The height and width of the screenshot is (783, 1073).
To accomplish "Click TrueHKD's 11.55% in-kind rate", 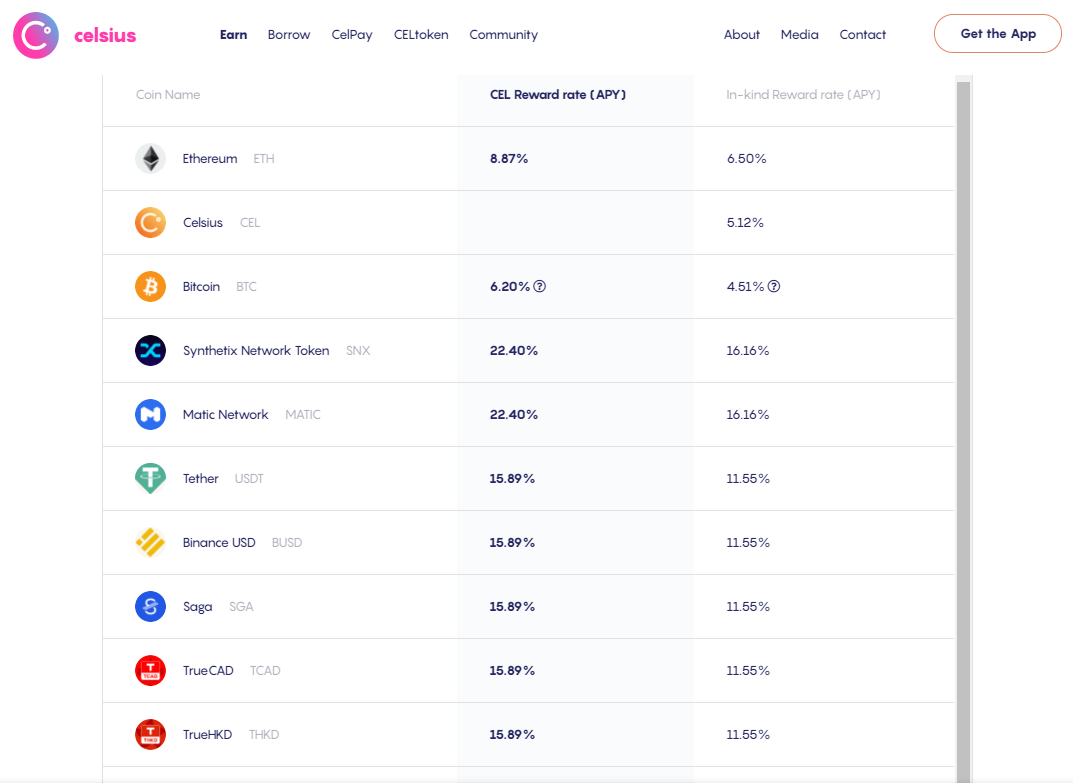I will [748, 734].
